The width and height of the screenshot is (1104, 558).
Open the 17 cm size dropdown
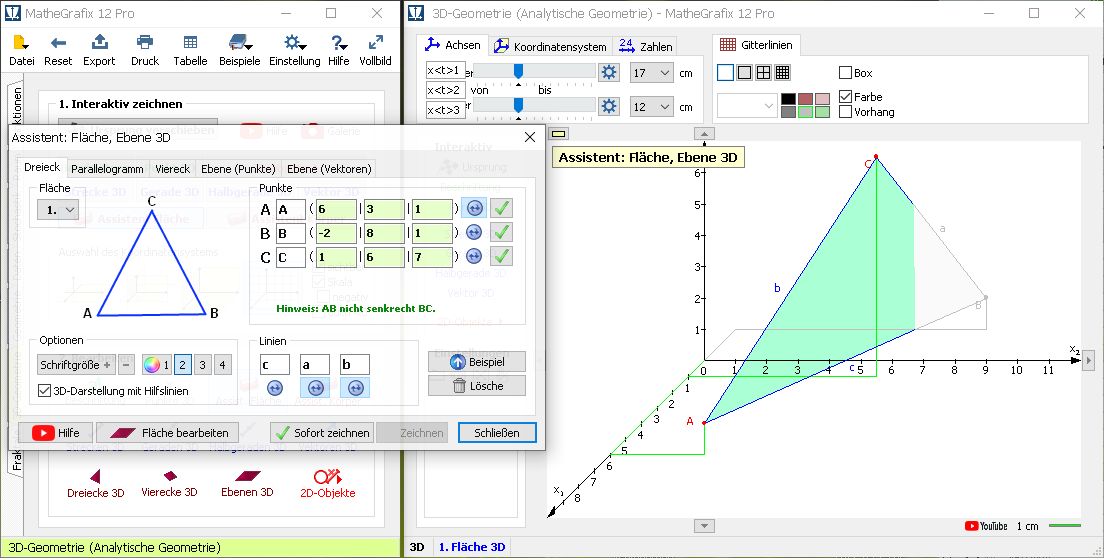(652, 72)
